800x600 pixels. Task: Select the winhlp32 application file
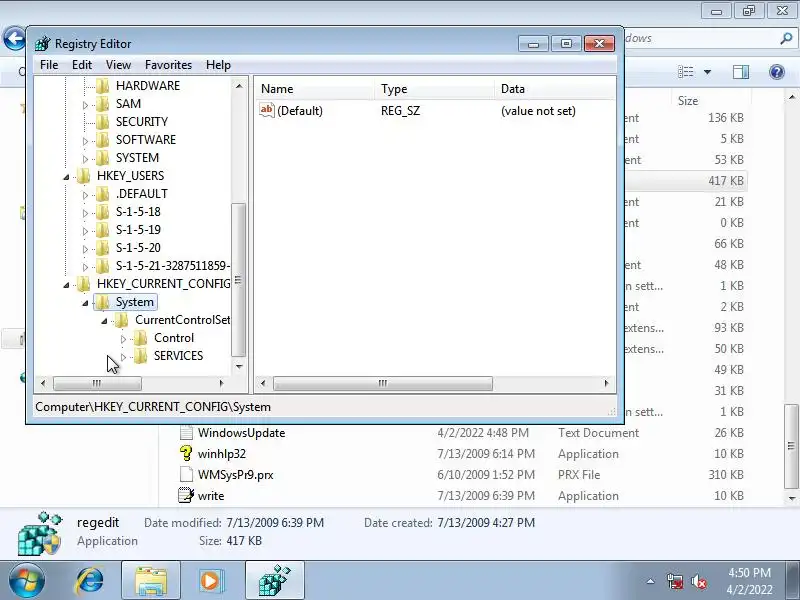pyautogui.click(x=221, y=454)
